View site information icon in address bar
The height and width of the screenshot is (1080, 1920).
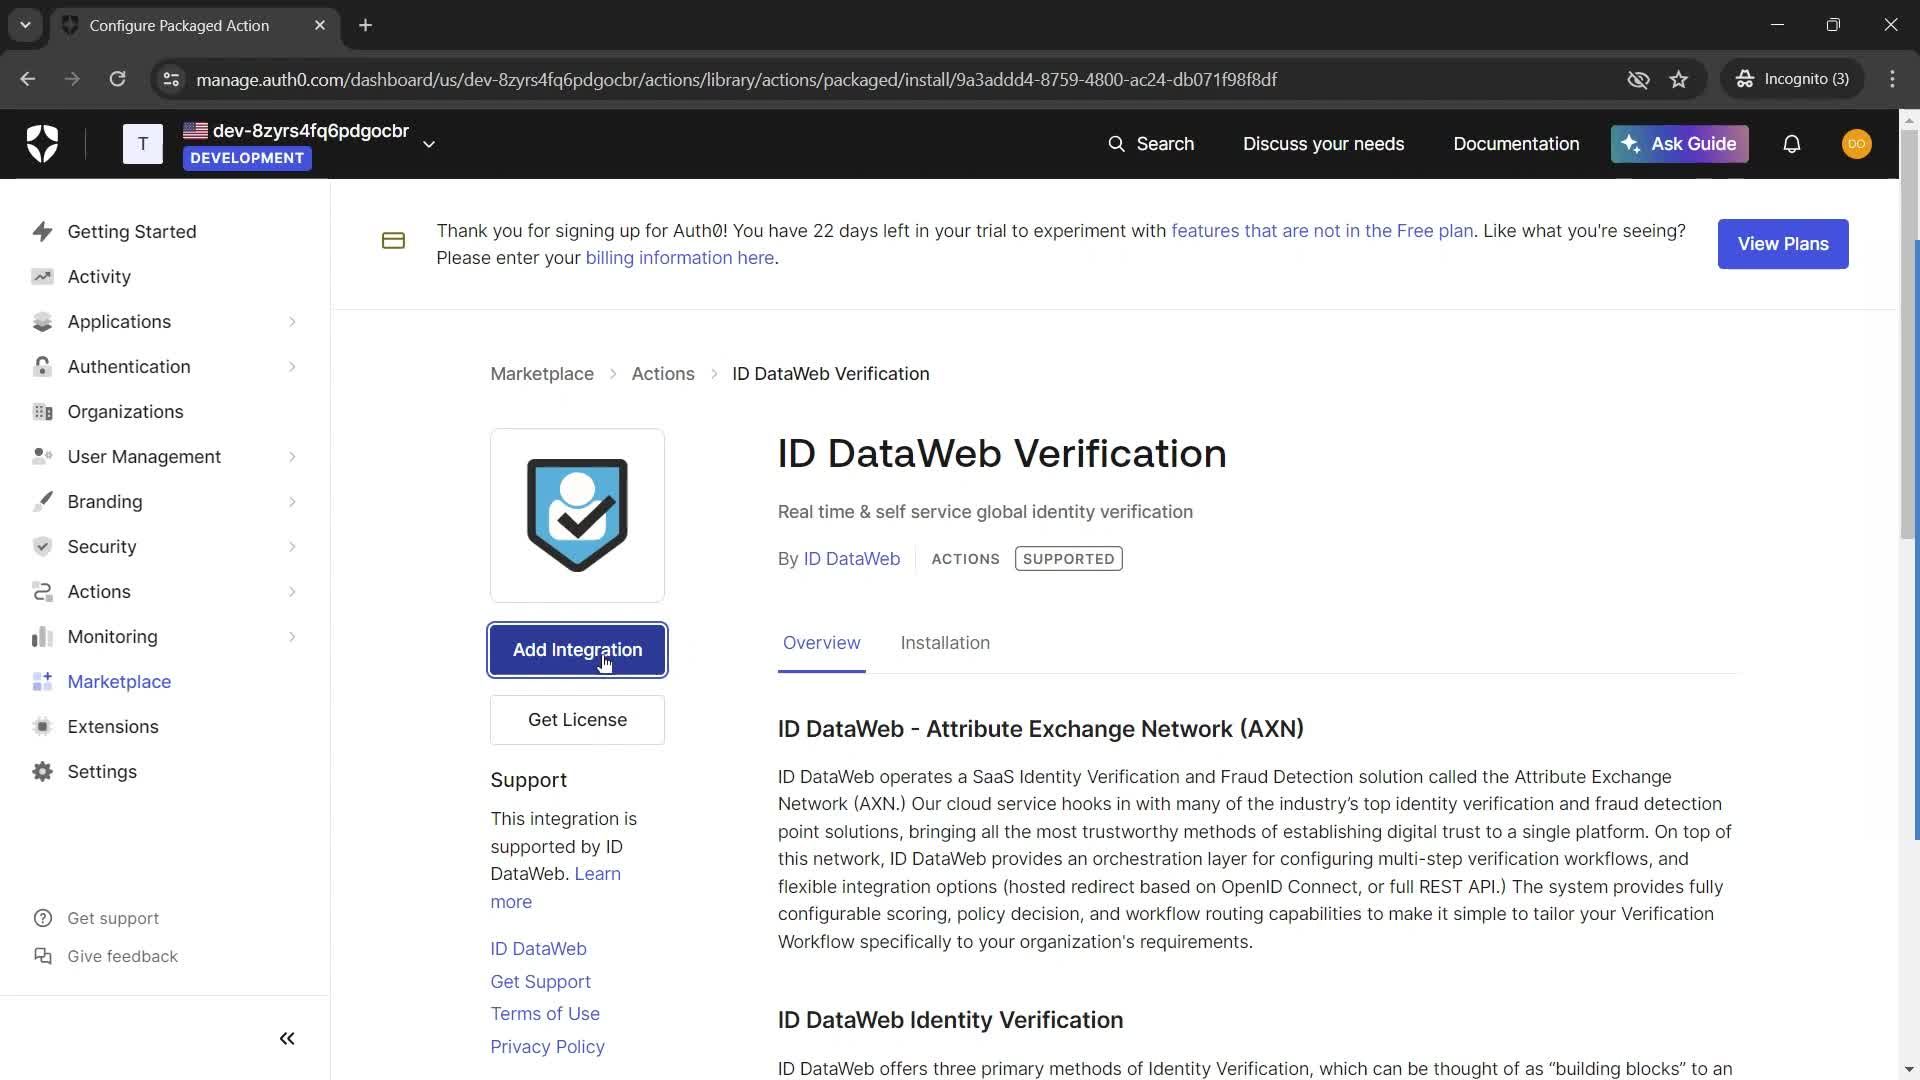(x=171, y=80)
